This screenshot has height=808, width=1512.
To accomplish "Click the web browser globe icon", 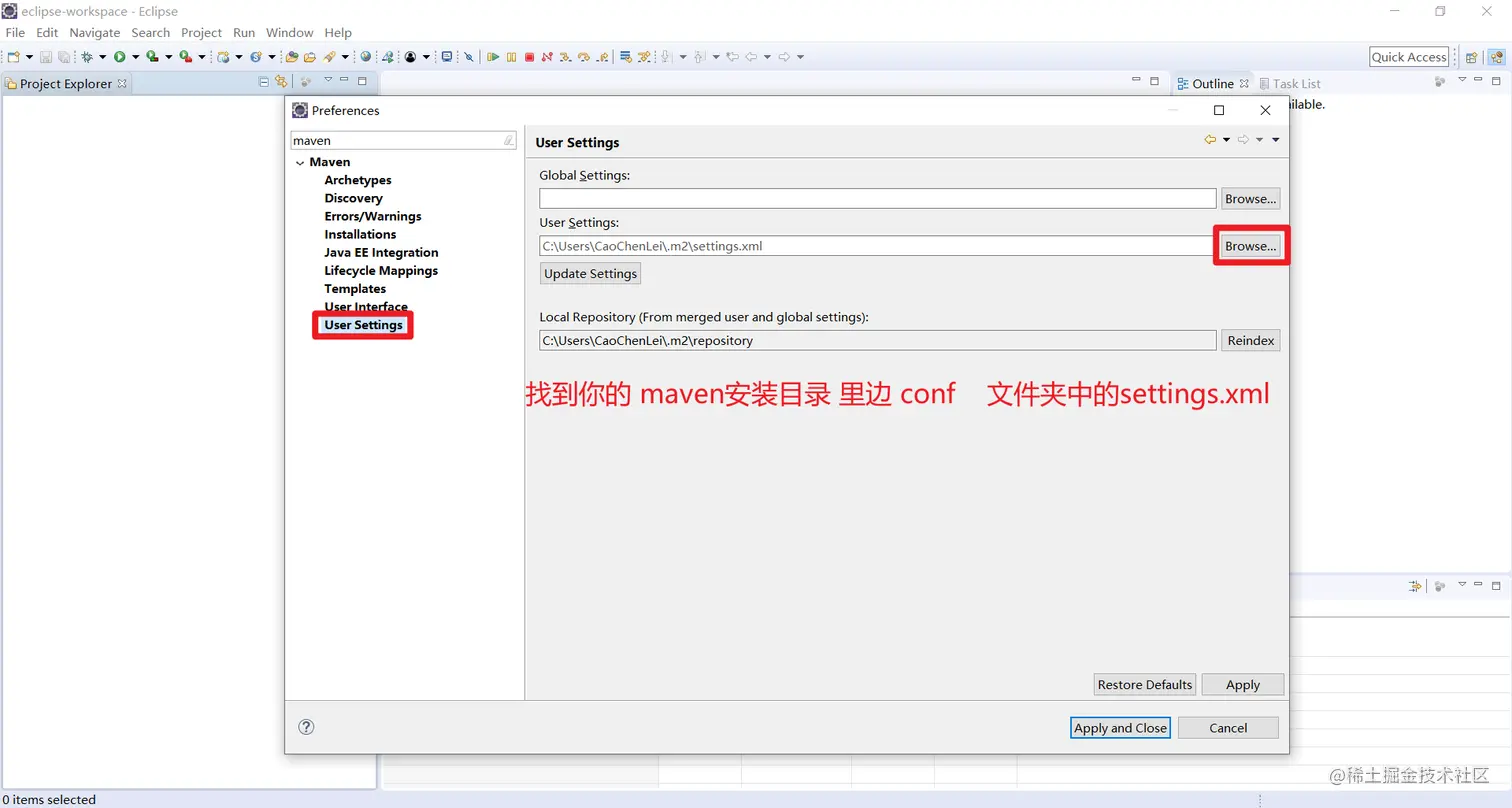I will pyautogui.click(x=366, y=57).
